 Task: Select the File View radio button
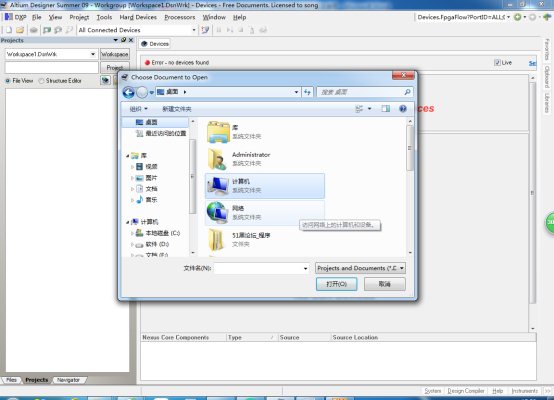click(x=8, y=81)
